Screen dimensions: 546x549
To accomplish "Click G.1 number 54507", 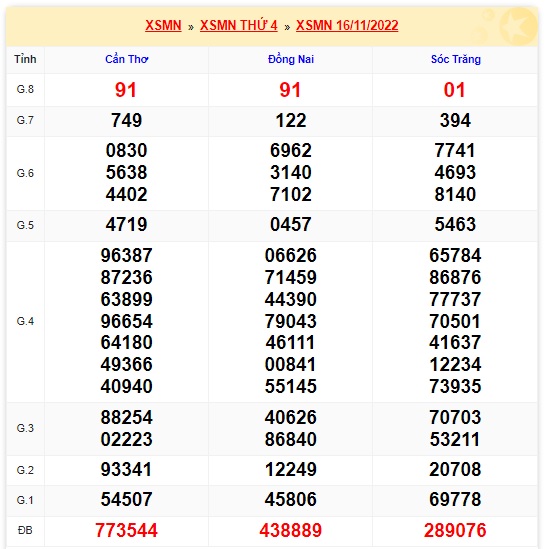I will 126,499.
